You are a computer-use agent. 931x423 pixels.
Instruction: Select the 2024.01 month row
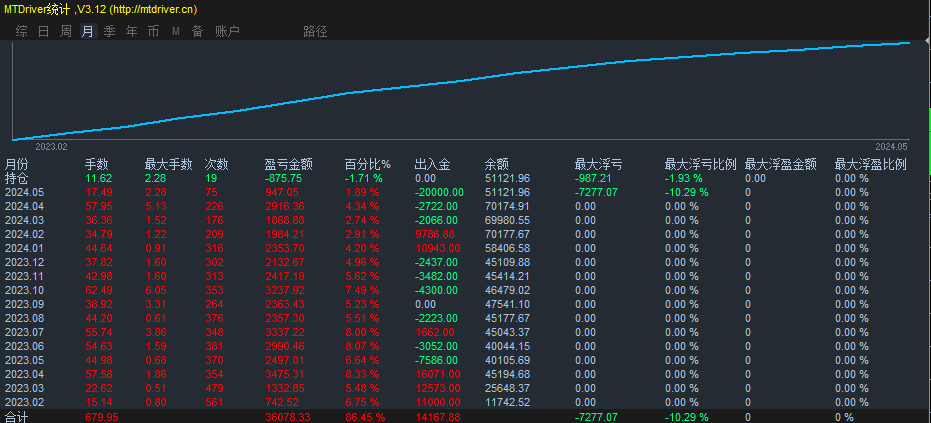click(x=465, y=248)
